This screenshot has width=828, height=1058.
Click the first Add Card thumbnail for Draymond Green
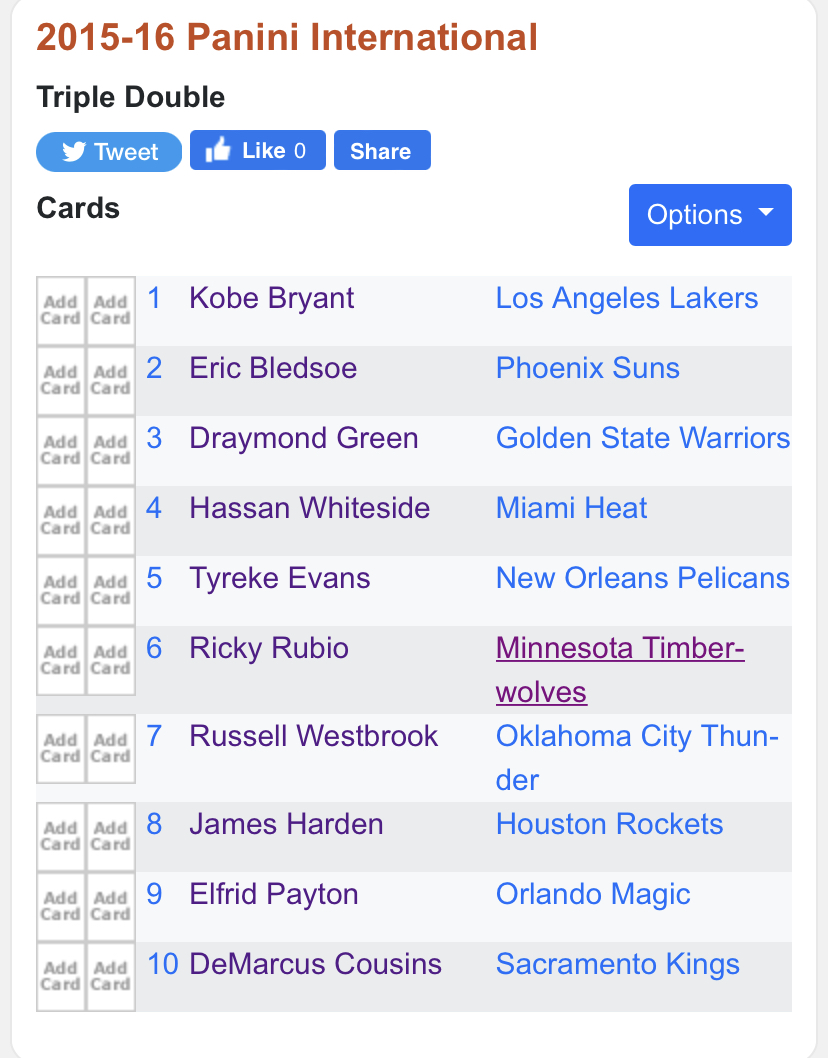[61, 451]
